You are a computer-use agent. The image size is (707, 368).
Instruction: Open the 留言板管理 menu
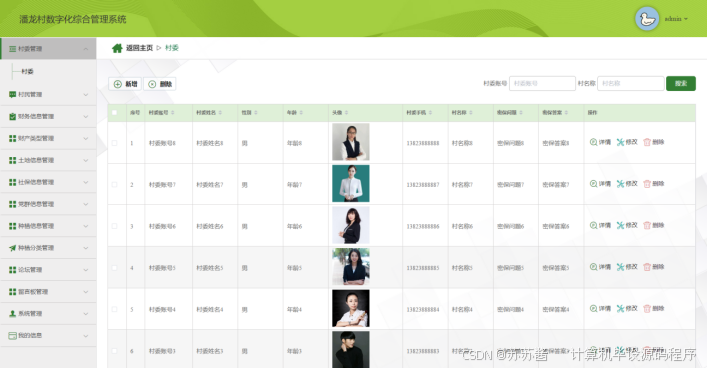48,292
